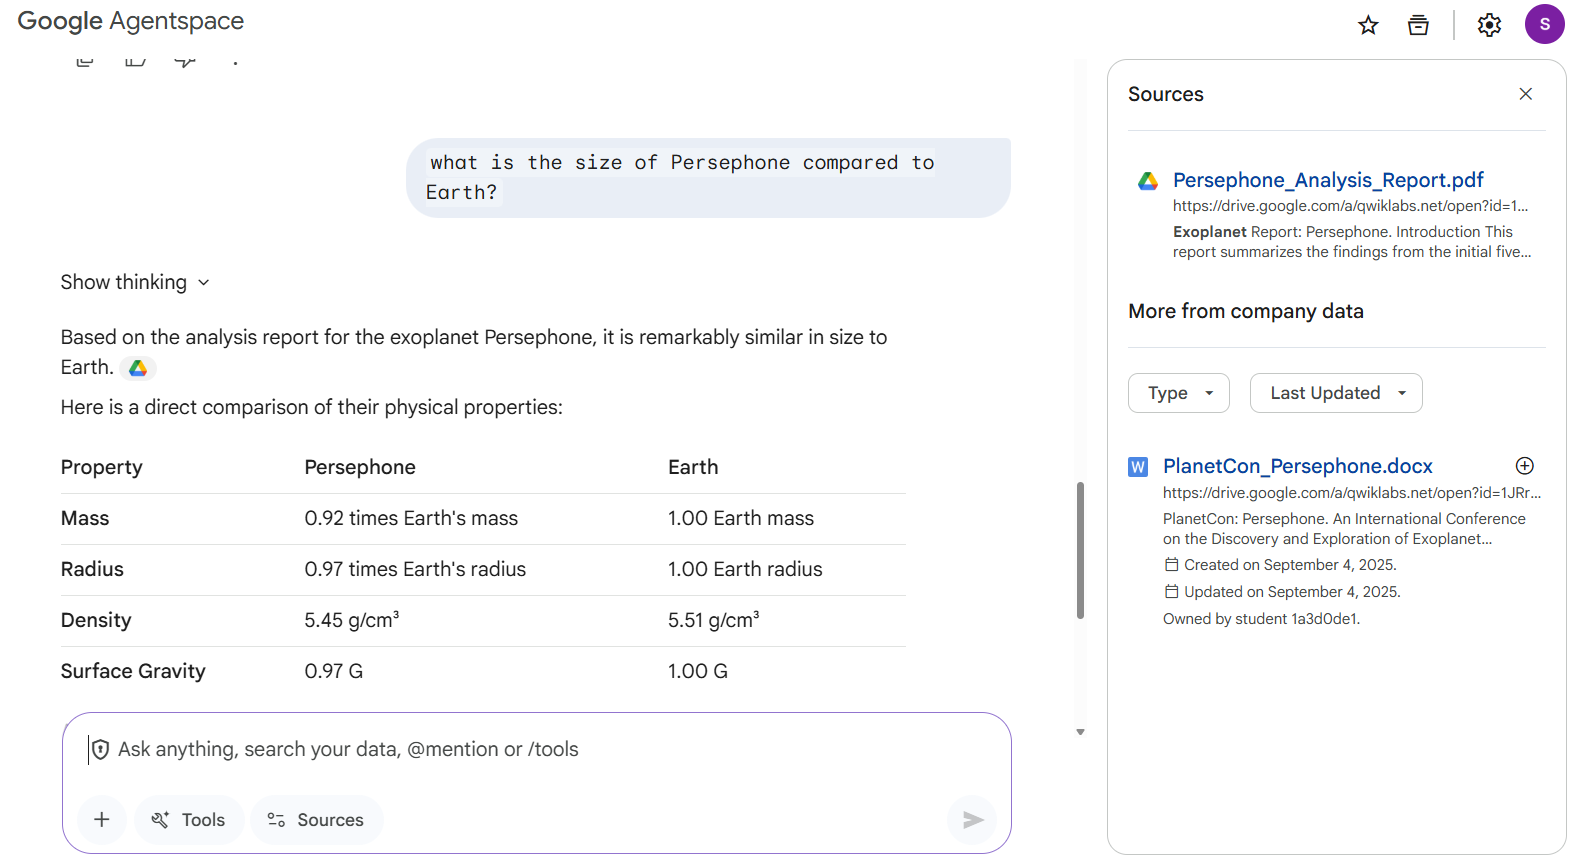The height and width of the screenshot is (858, 1571).
Task: Click the Word document icon beside PlanetCon_Persephone.docx
Action: pos(1138,467)
